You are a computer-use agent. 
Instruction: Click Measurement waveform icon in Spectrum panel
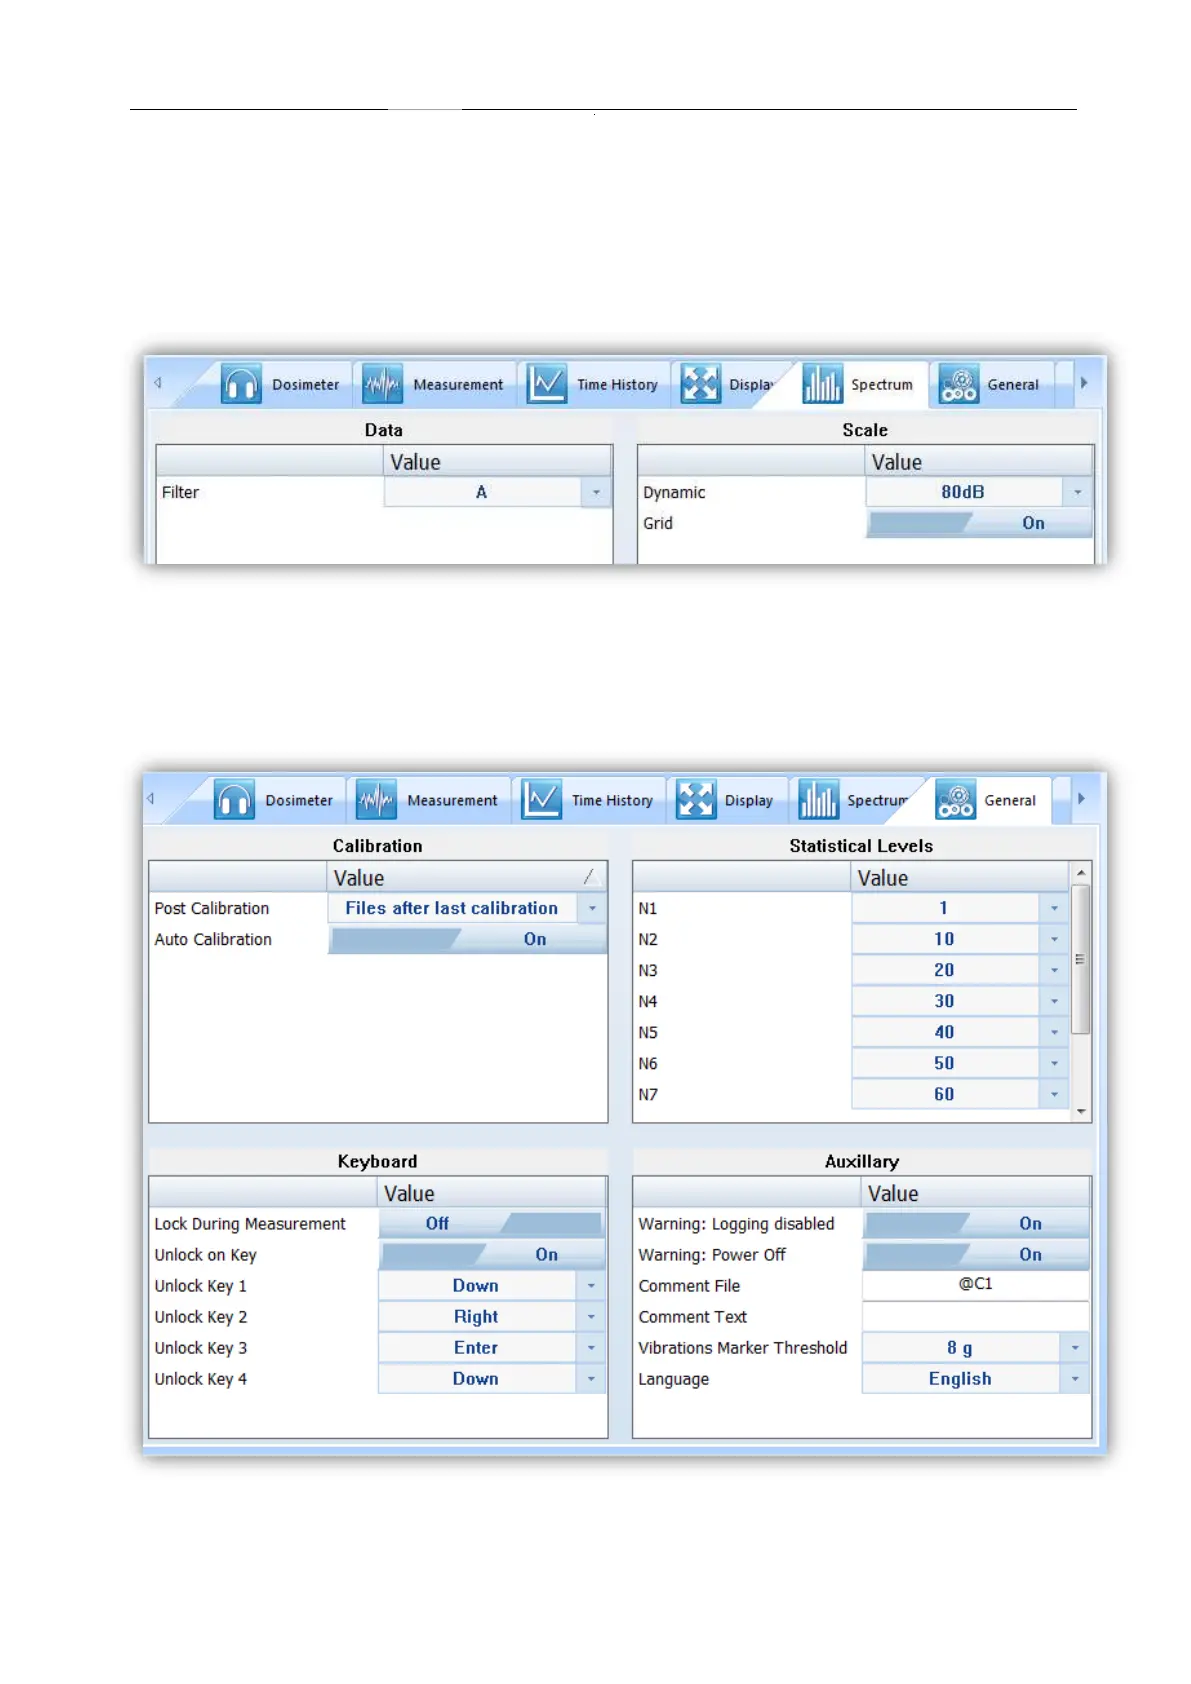pos(382,384)
